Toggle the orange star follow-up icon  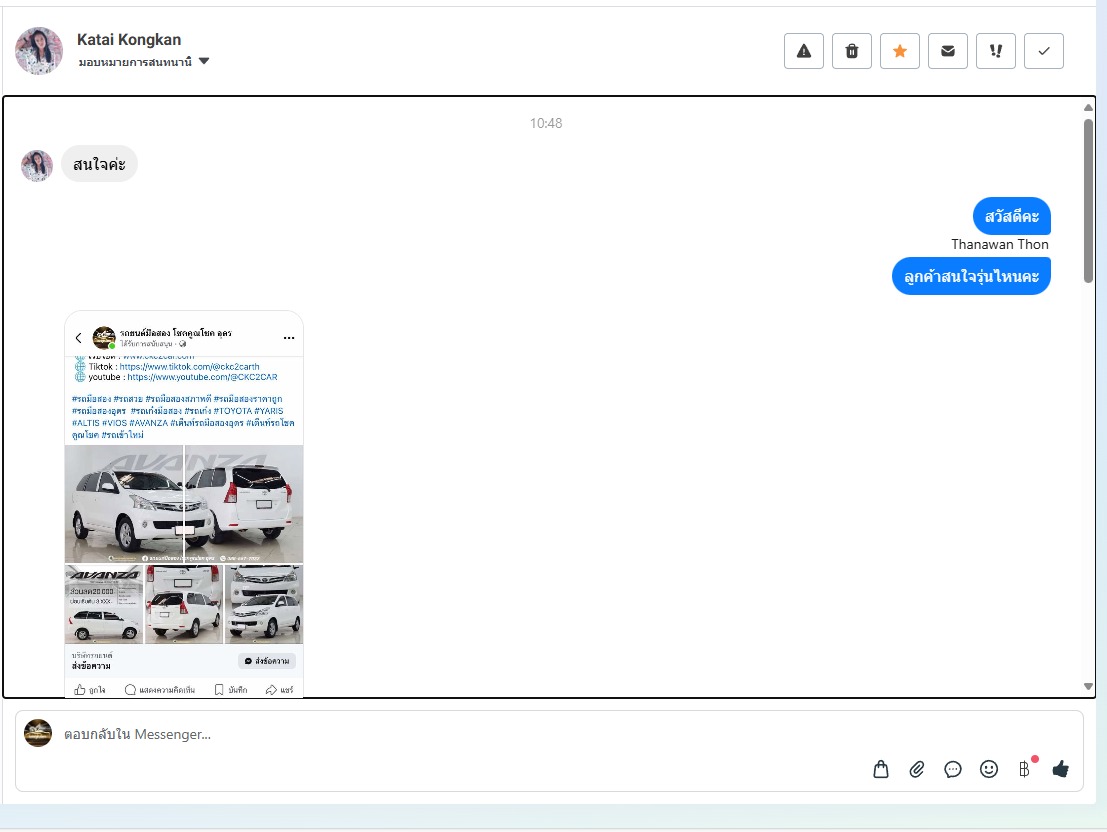click(899, 51)
